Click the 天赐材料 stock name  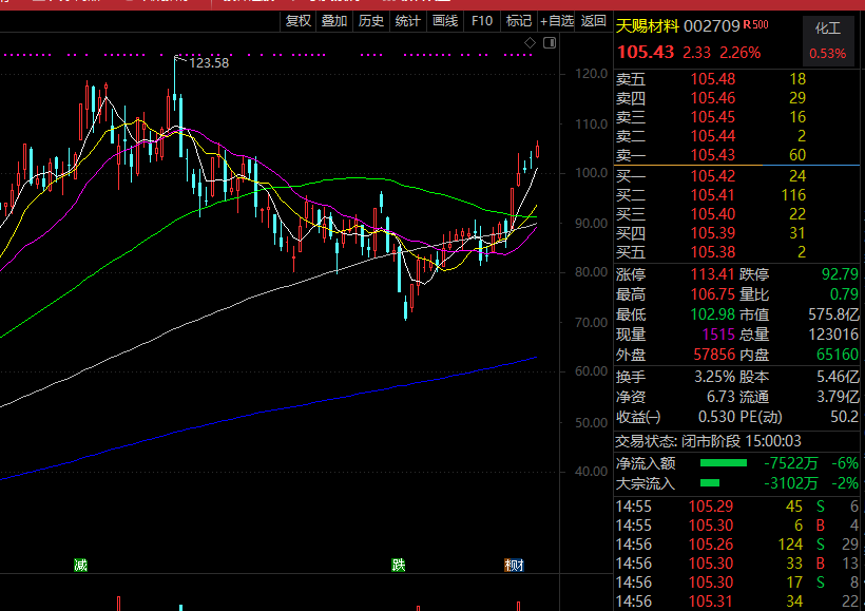point(647,26)
